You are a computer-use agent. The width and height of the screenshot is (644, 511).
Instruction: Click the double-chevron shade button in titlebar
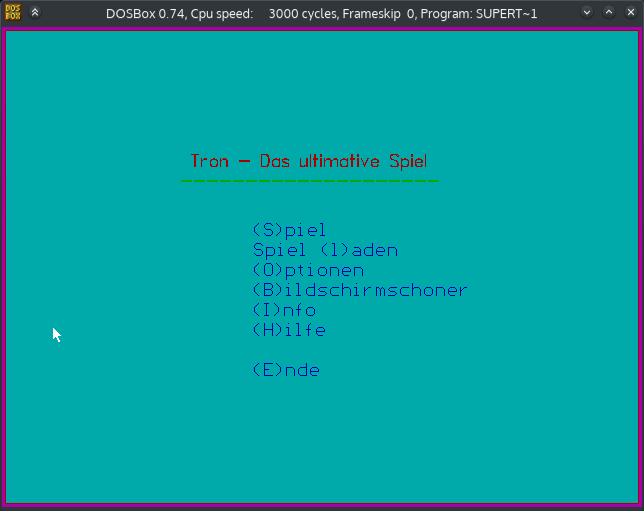coord(35,13)
